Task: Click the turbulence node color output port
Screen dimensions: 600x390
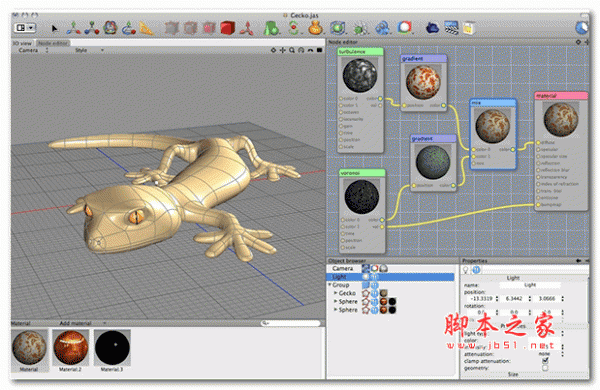Action: click(x=380, y=99)
